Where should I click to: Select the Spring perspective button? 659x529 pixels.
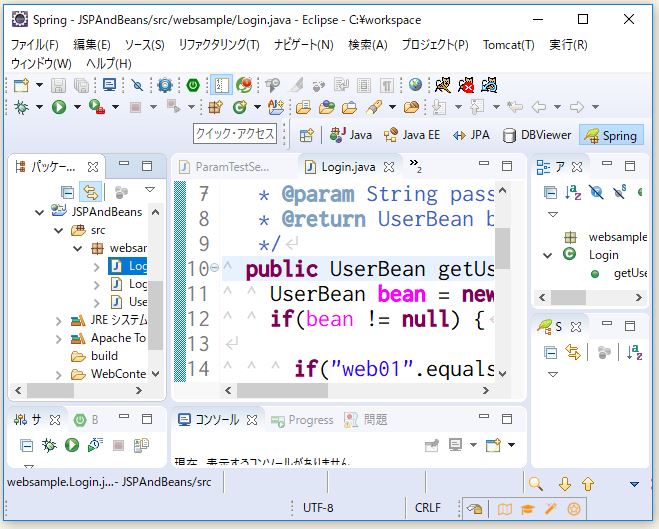[611, 135]
